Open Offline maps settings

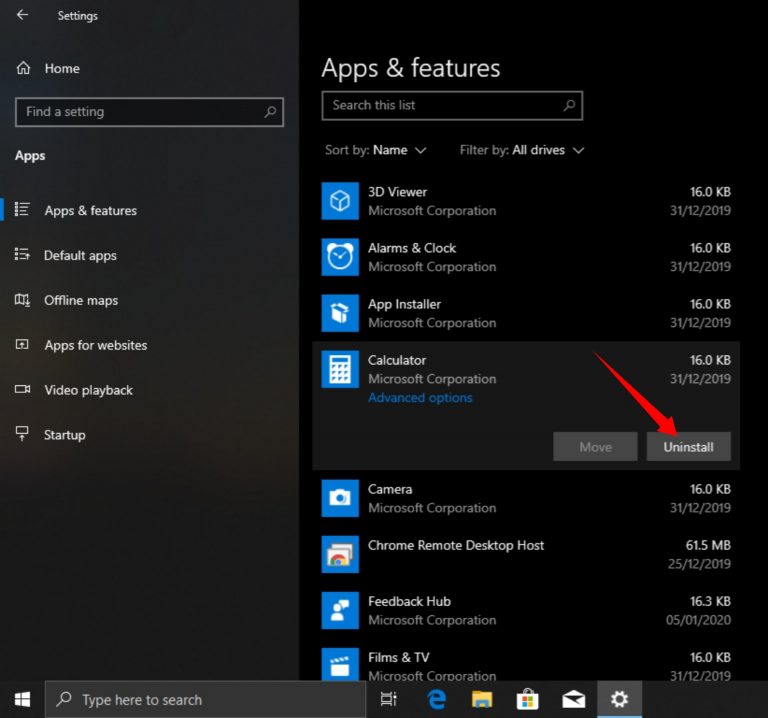81,300
